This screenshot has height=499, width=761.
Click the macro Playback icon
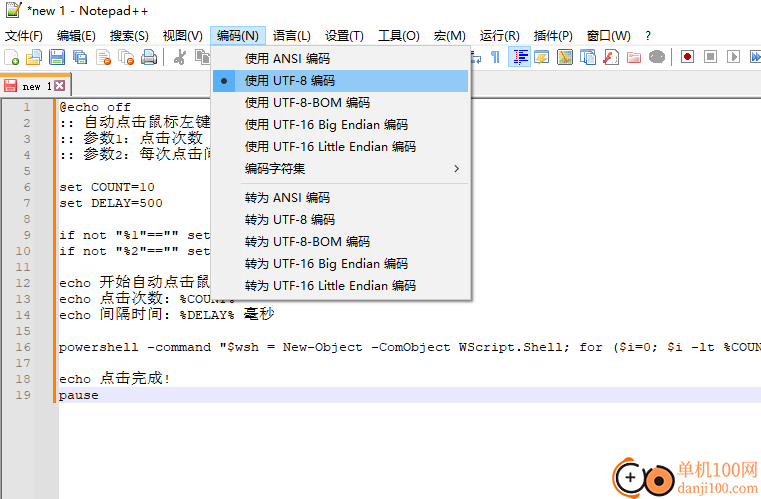tap(733, 57)
